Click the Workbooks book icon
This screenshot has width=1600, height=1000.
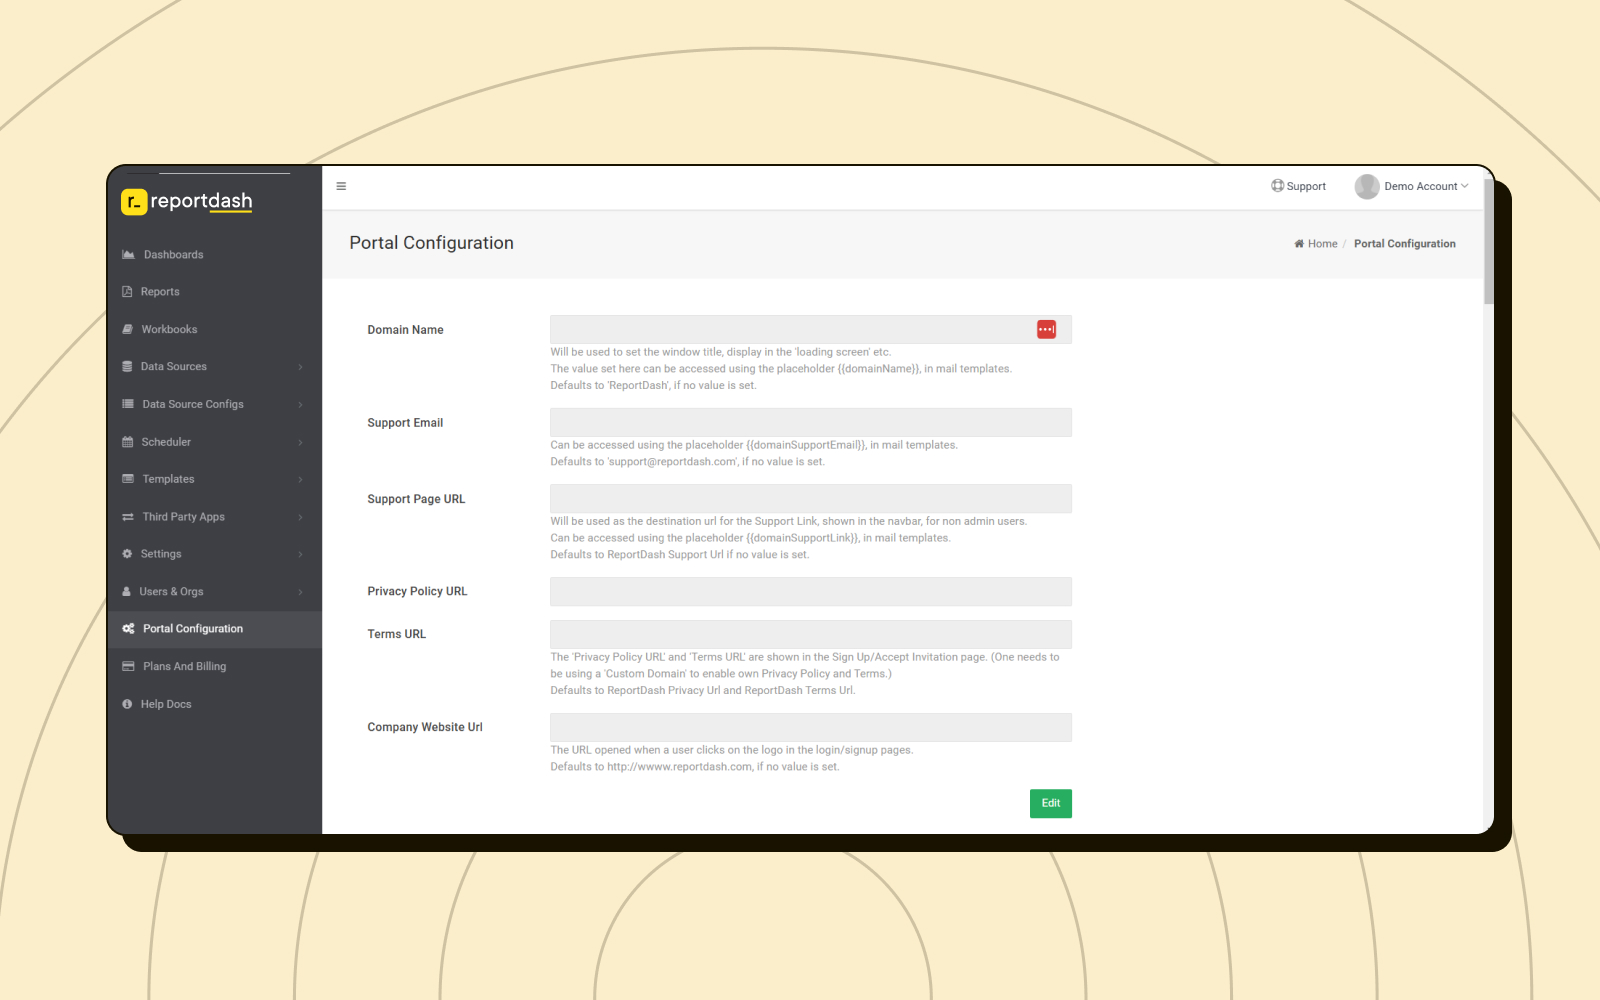(127, 329)
